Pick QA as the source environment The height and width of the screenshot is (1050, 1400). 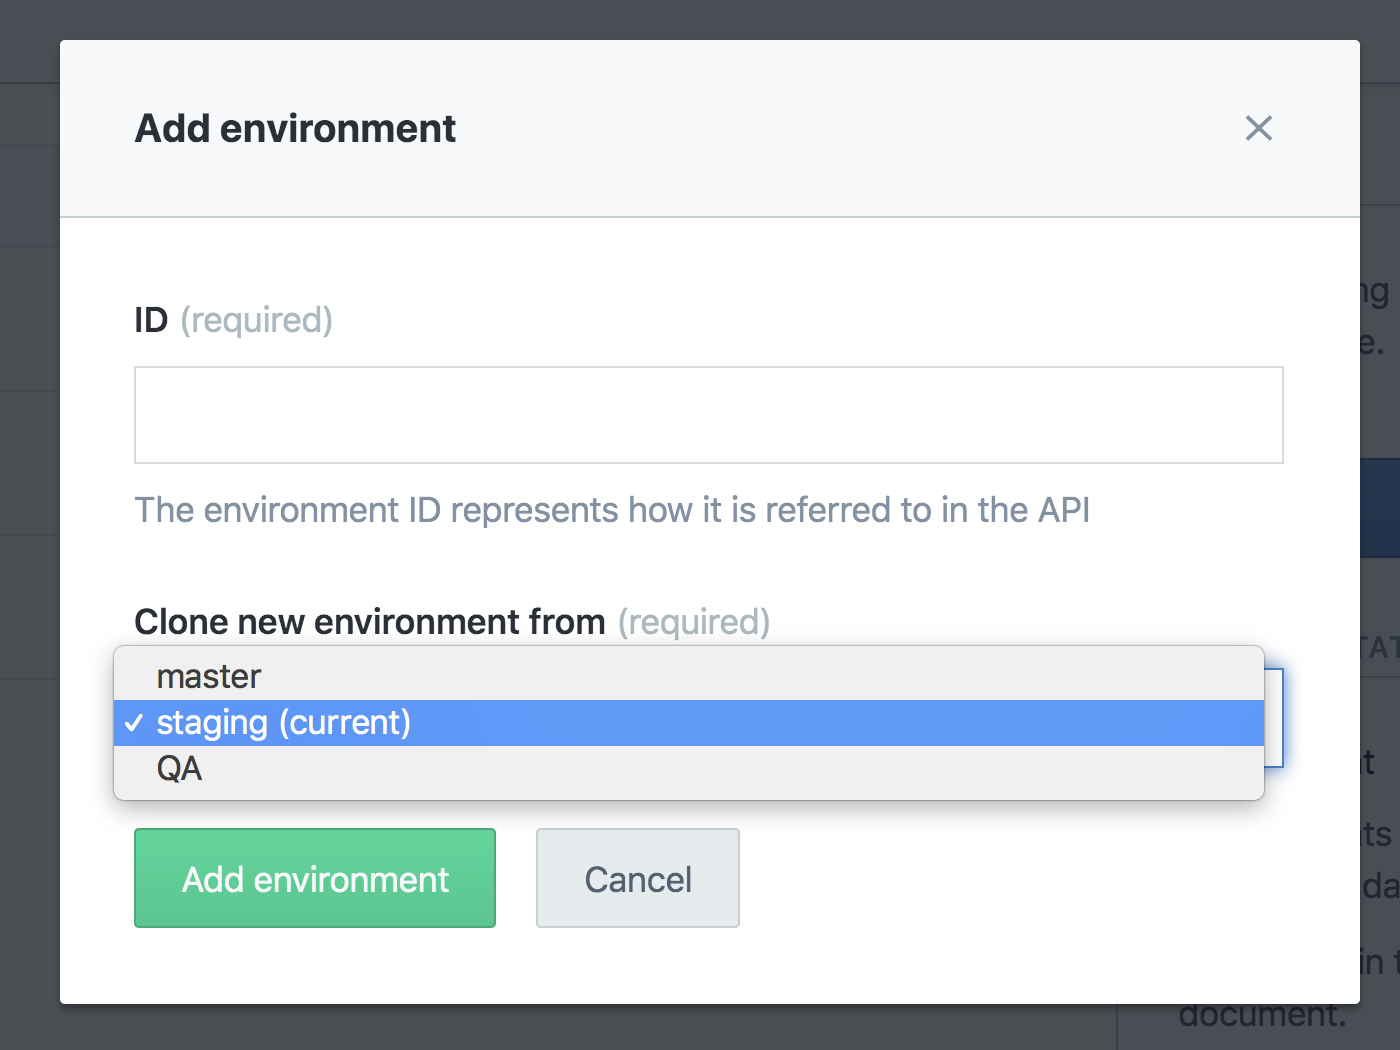pyautogui.click(x=180, y=769)
